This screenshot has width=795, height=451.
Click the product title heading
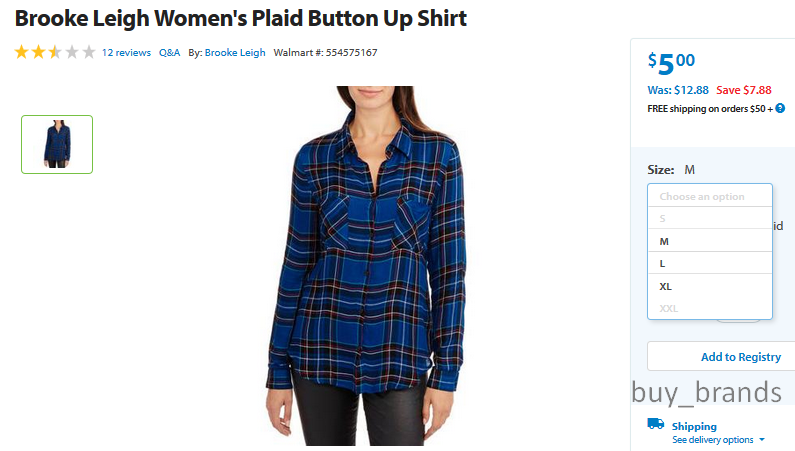click(x=240, y=19)
